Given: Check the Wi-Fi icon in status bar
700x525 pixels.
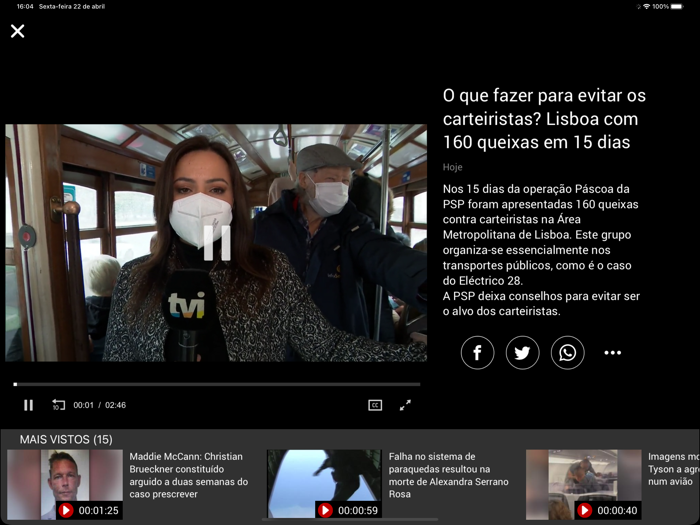Looking at the screenshot, I should (646, 6).
